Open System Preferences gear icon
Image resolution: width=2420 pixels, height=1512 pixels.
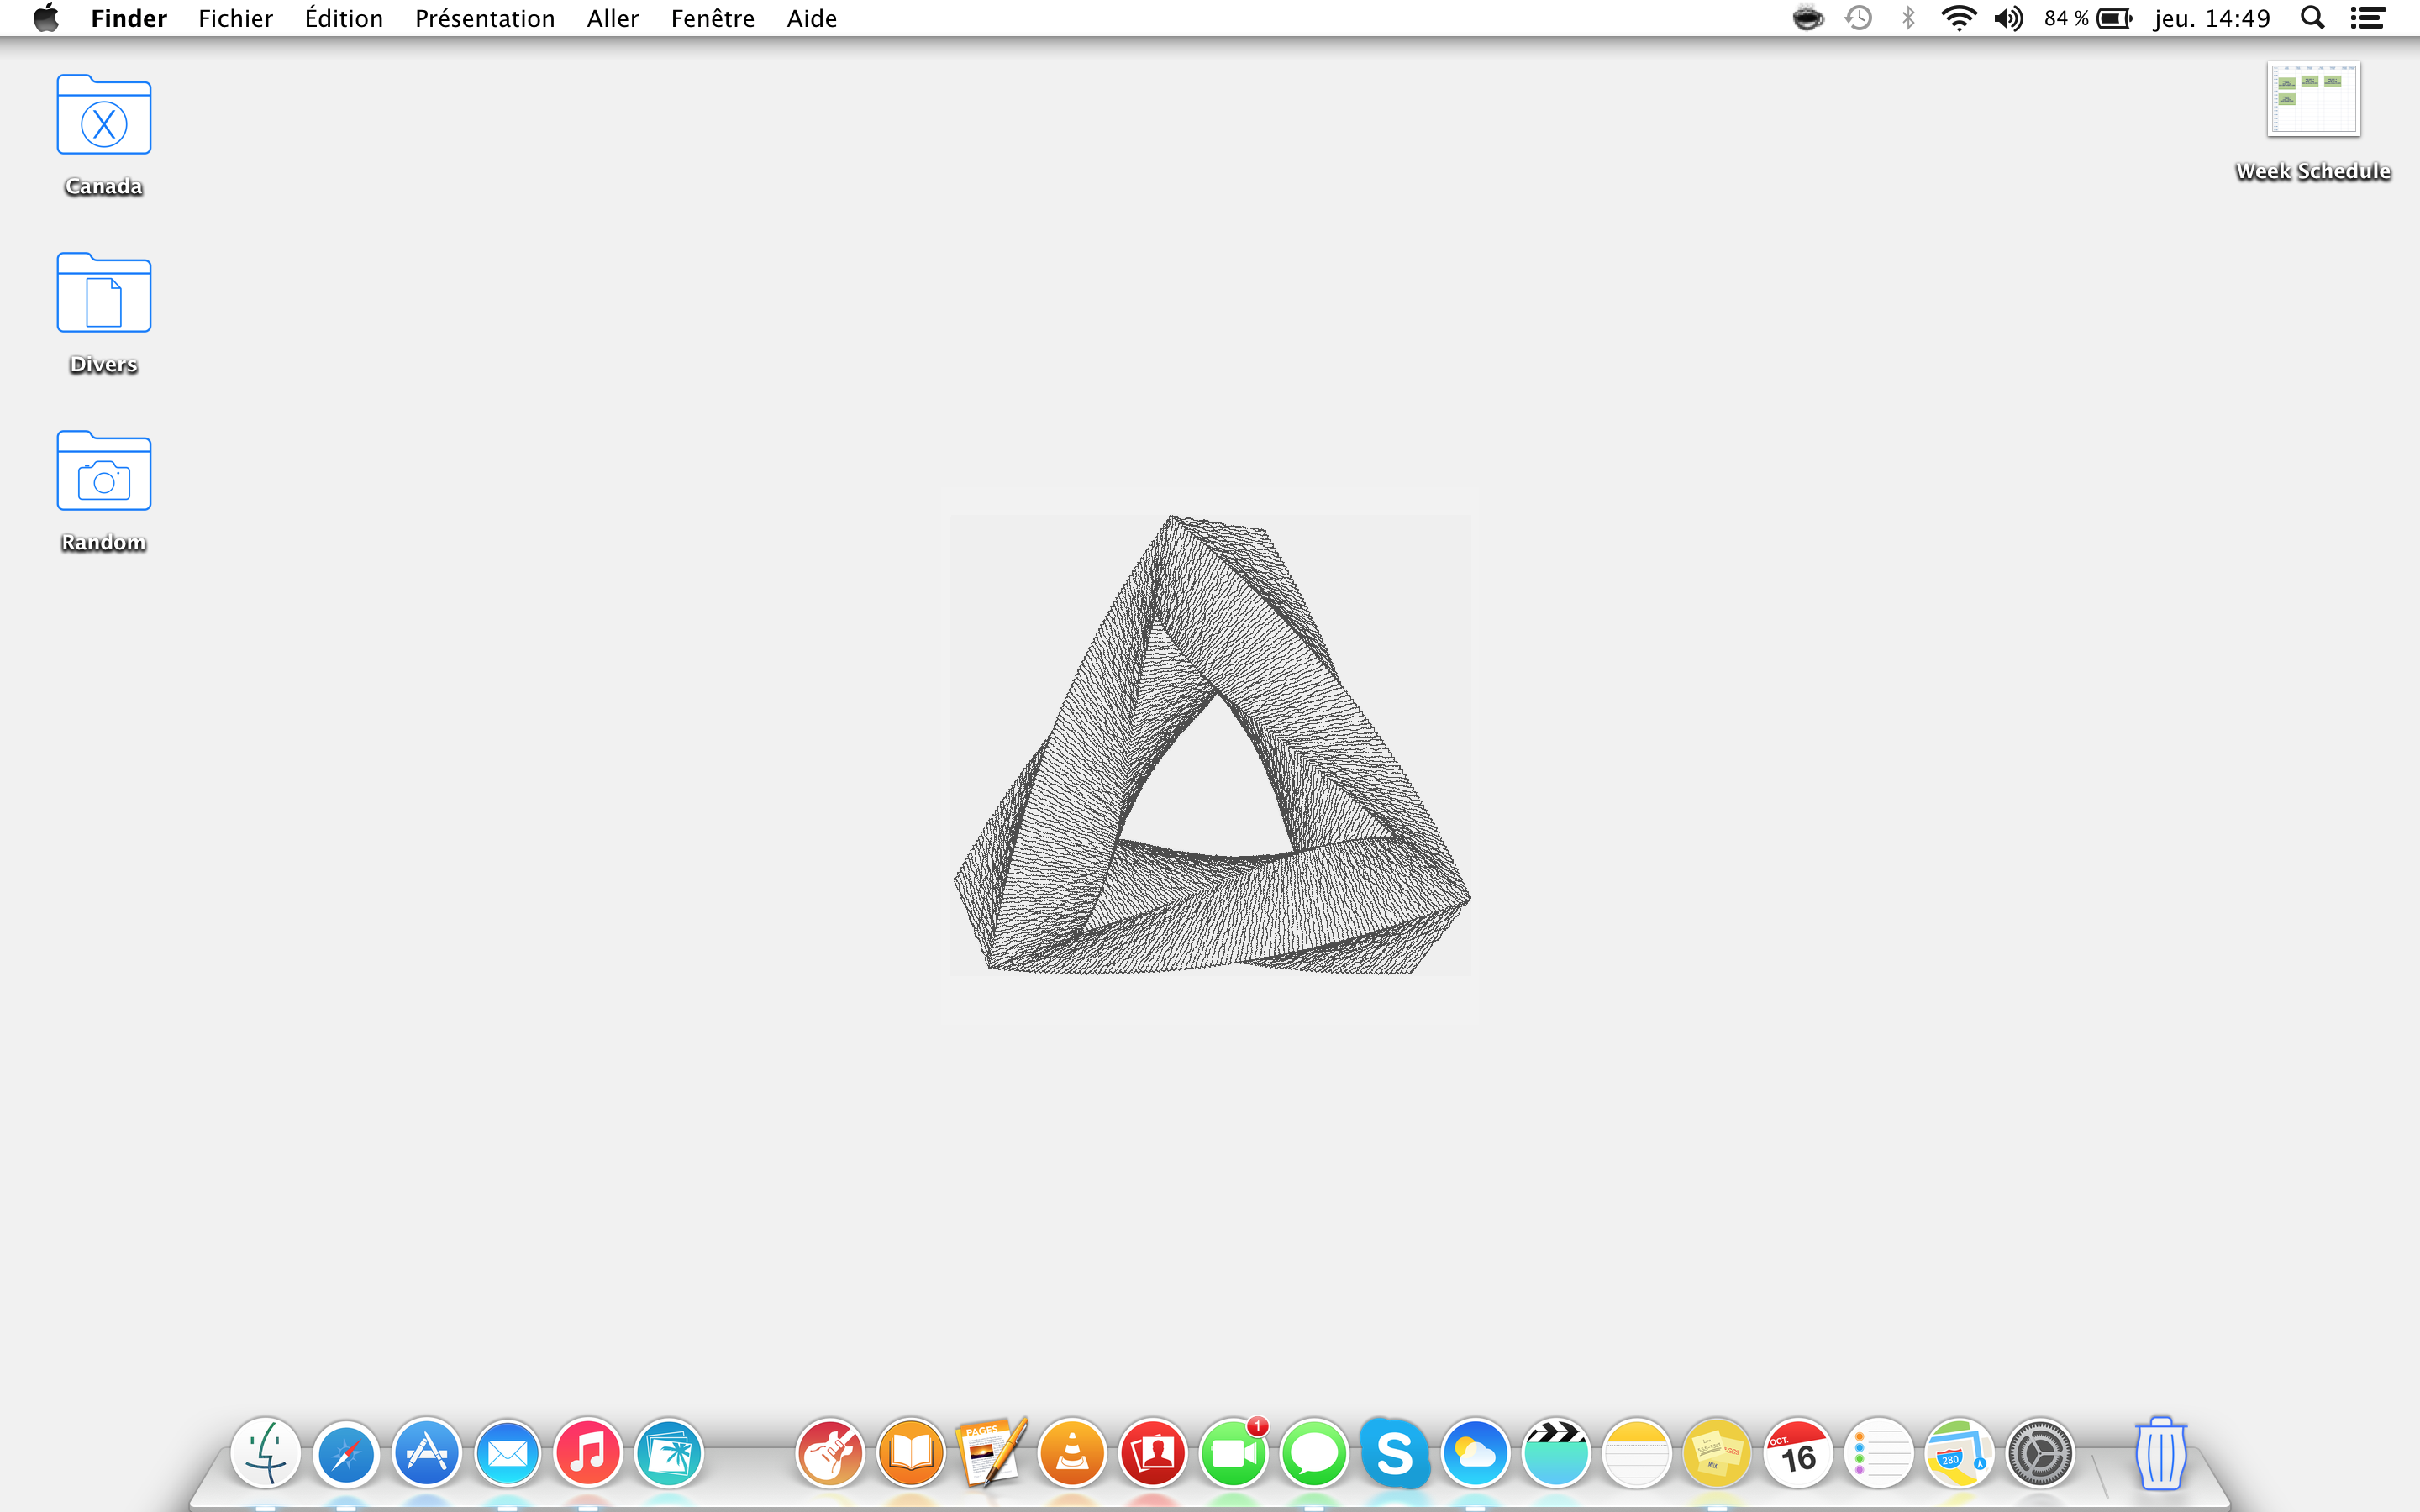2040,1453
